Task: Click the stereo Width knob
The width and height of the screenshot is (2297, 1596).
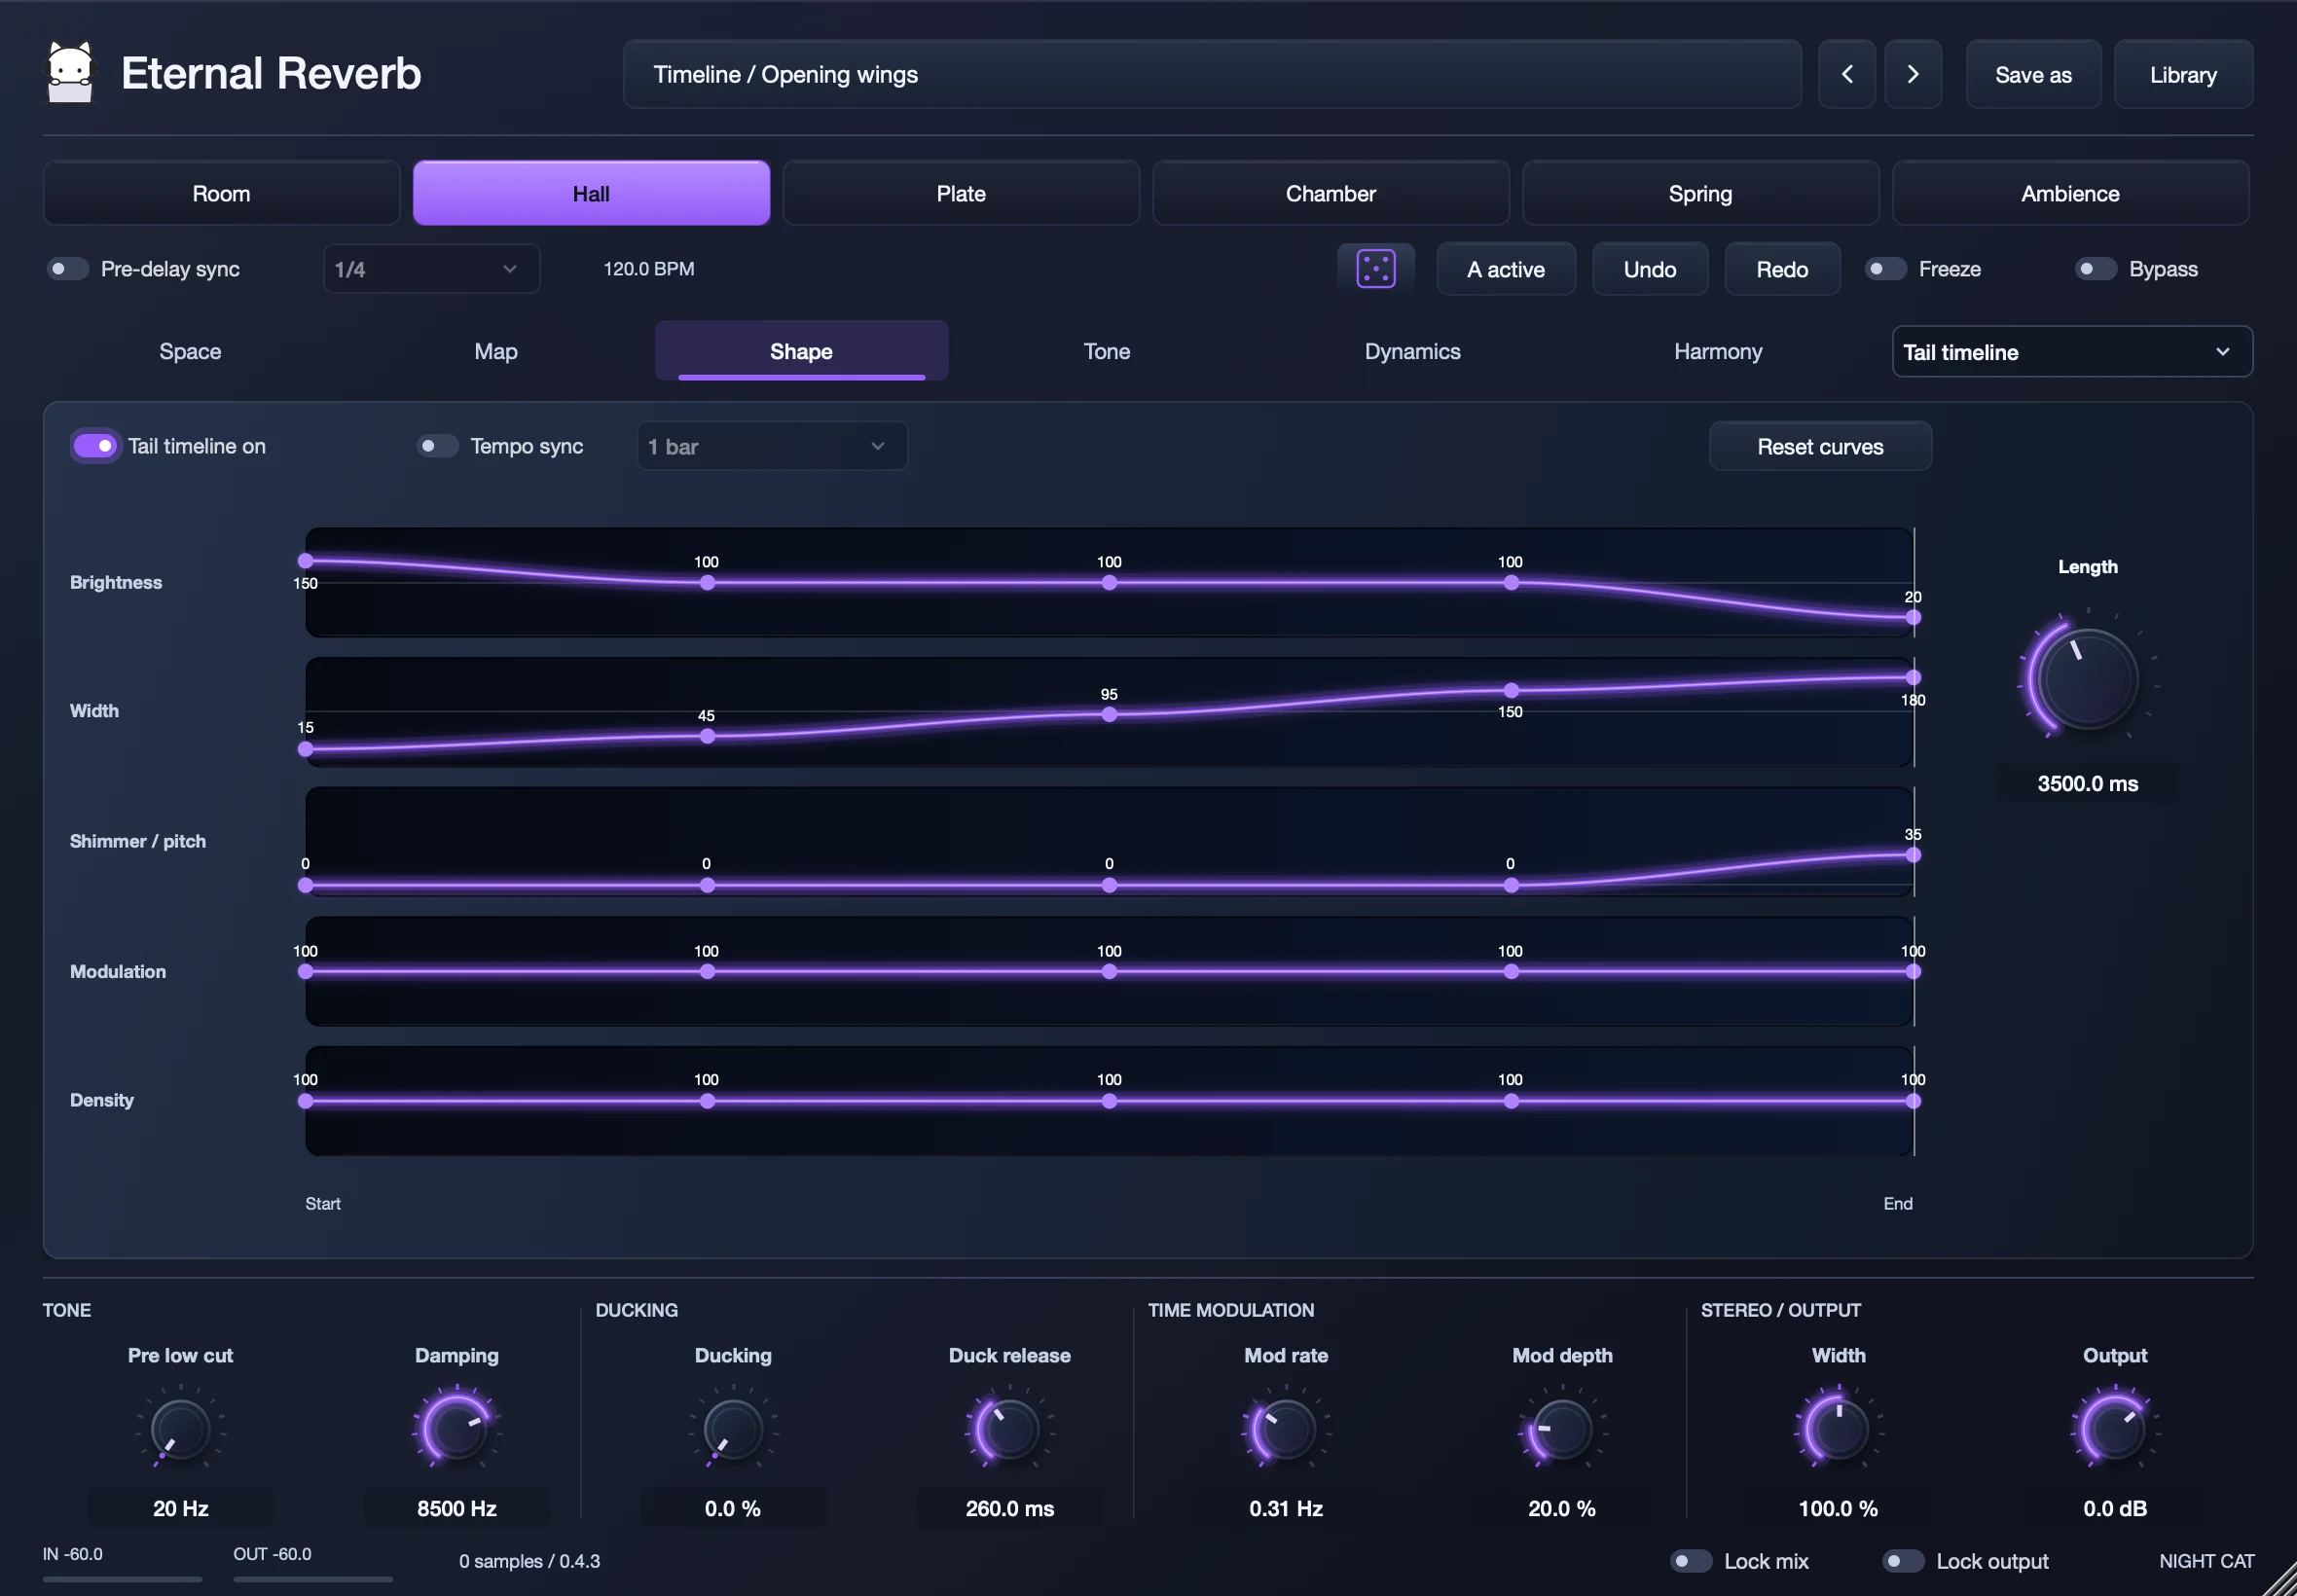Action: click(x=1838, y=1430)
